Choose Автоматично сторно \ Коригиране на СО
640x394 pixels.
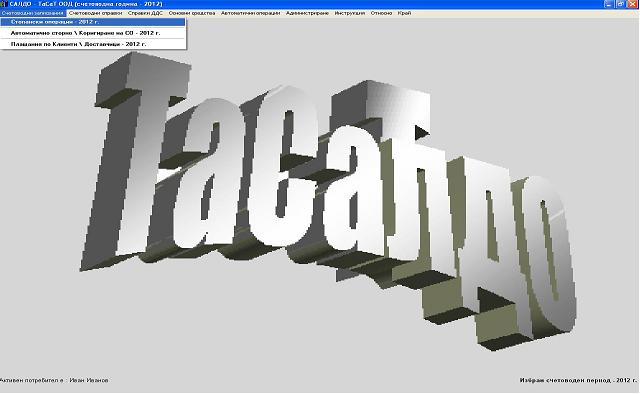pos(93,33)
